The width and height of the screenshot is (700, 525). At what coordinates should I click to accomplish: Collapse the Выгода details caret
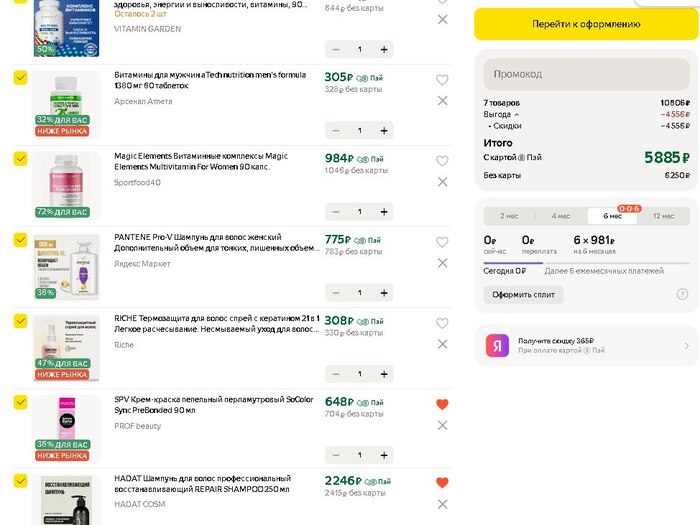[x=517, y=114]
